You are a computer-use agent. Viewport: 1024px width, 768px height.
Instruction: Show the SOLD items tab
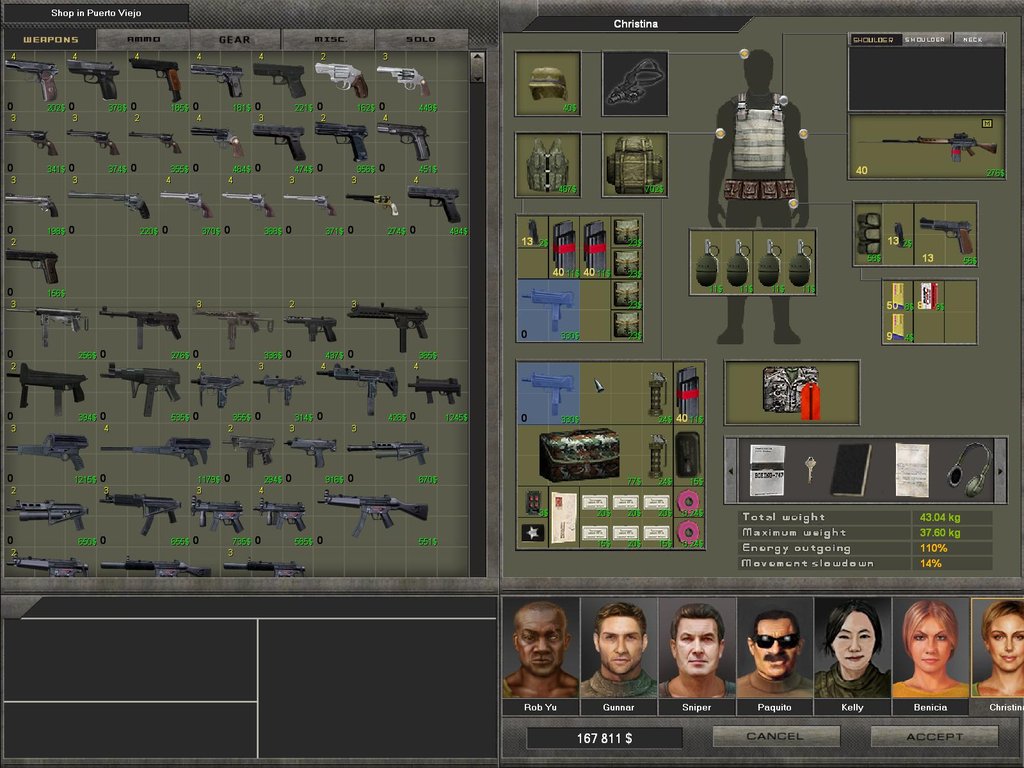[421, 39]
